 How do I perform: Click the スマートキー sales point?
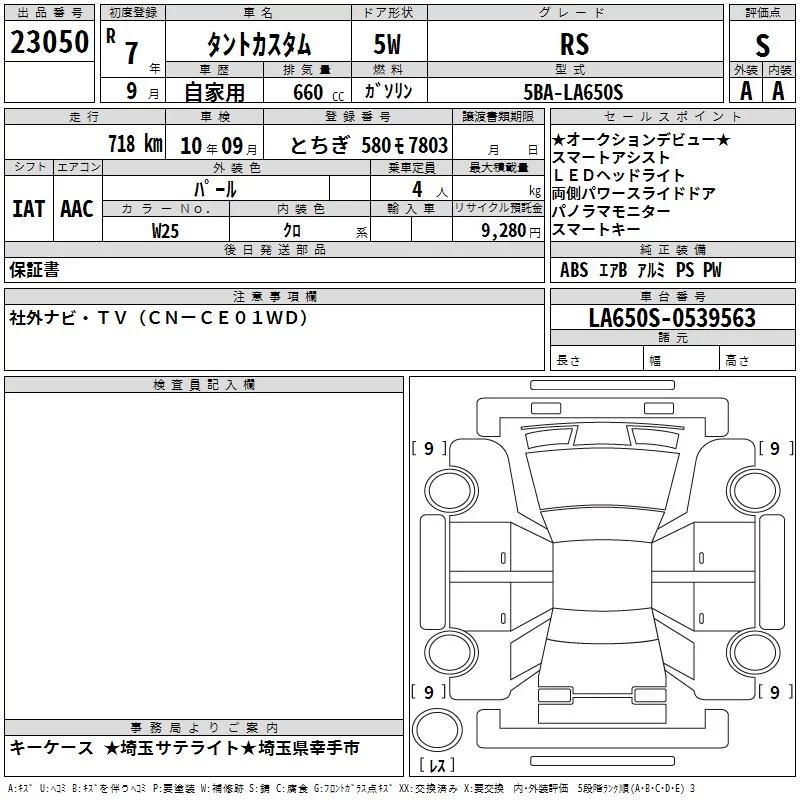coord(596,229)
